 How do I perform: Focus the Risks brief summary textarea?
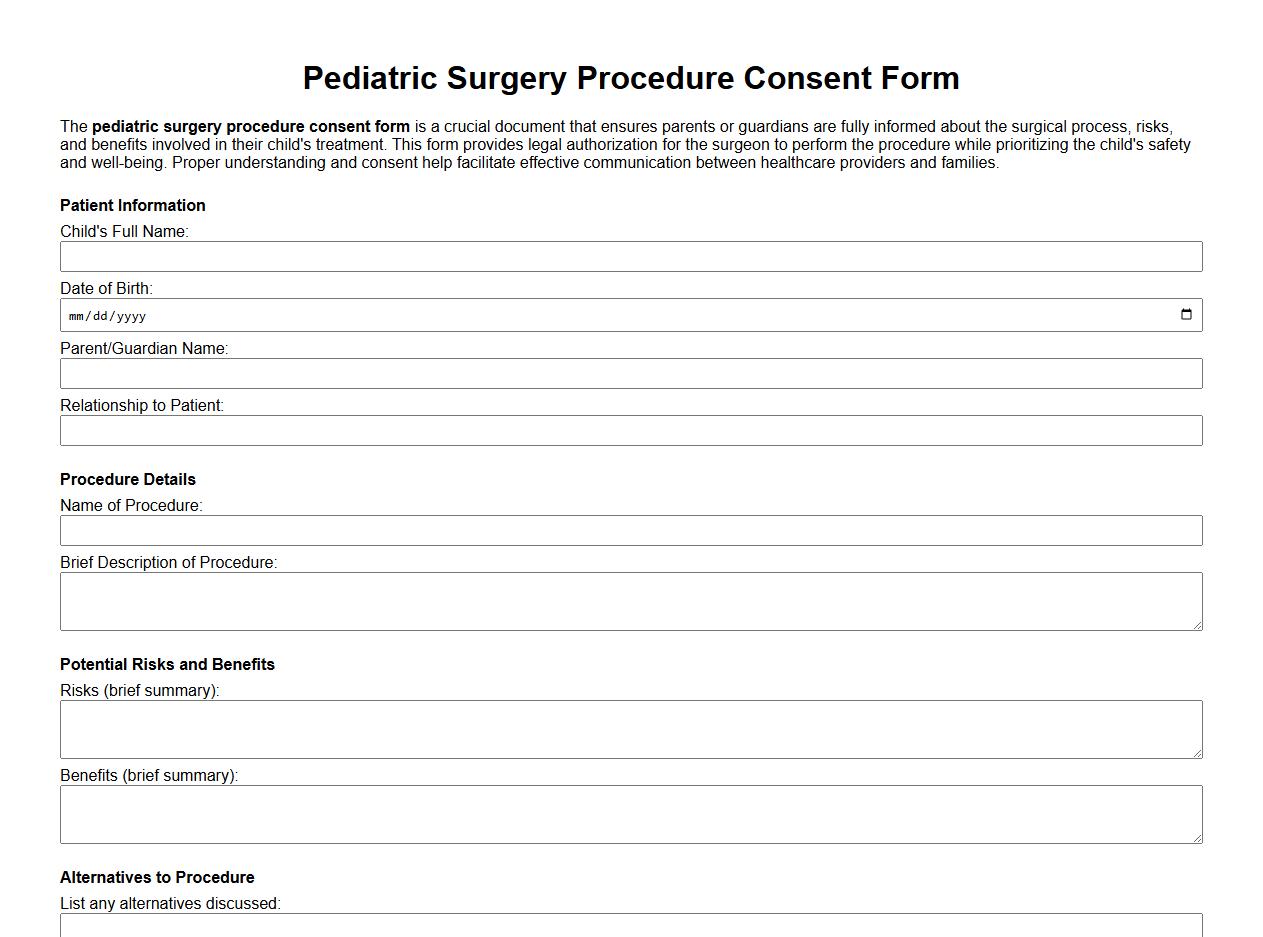tap(631, 727)
